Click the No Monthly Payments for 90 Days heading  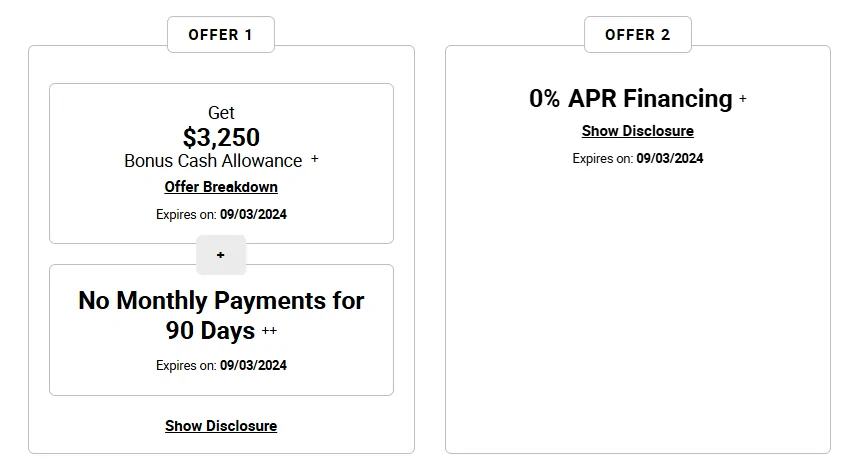pos(221,315)
